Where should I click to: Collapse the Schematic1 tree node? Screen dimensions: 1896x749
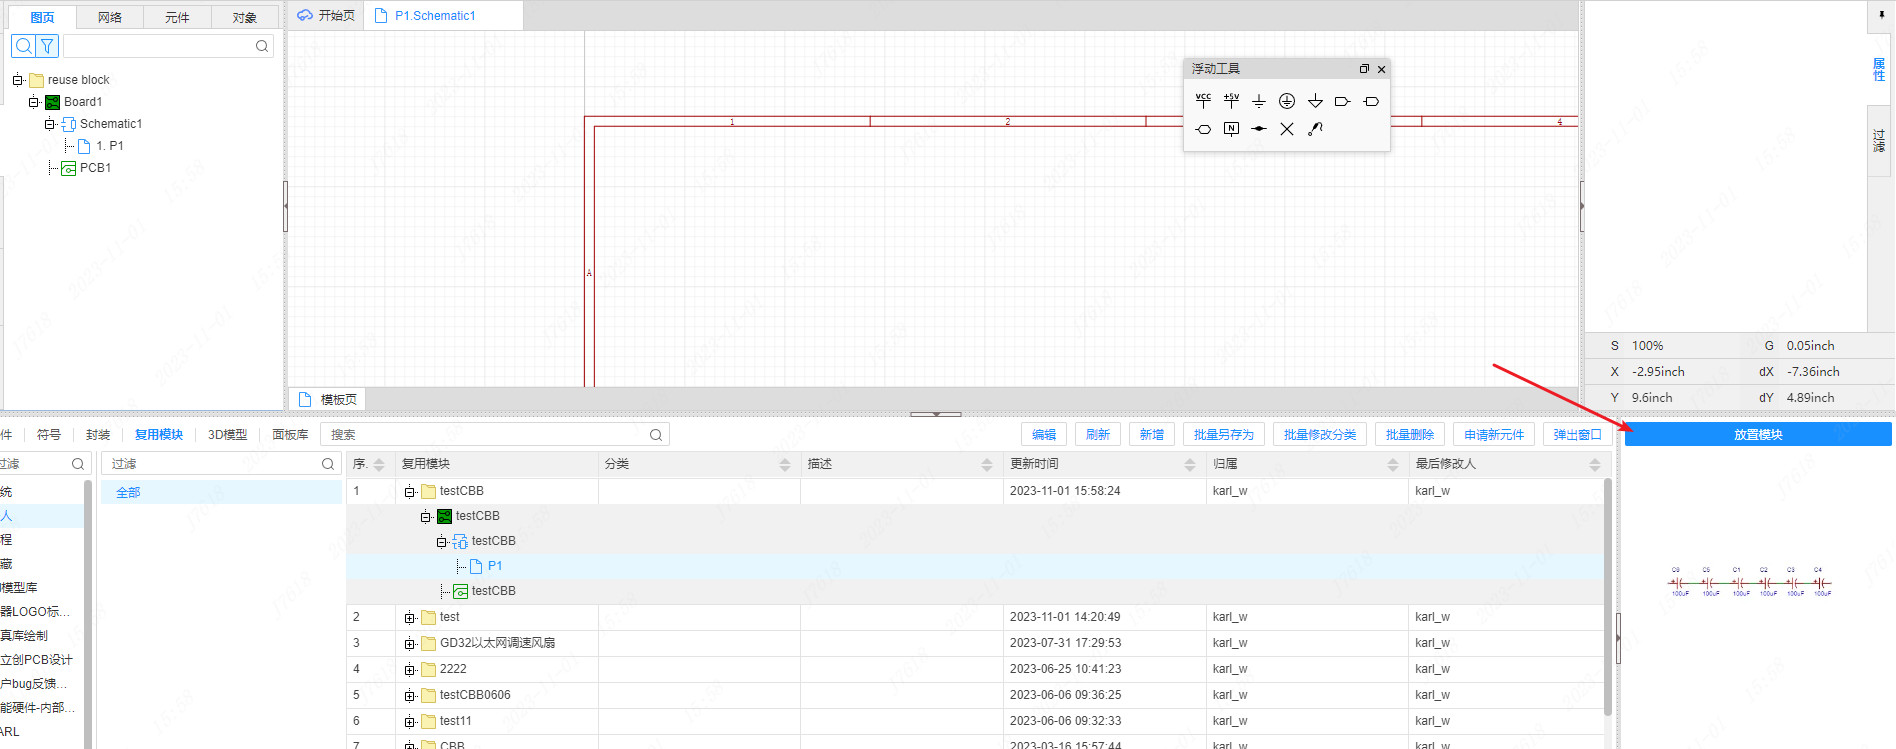tap(49, 124)
